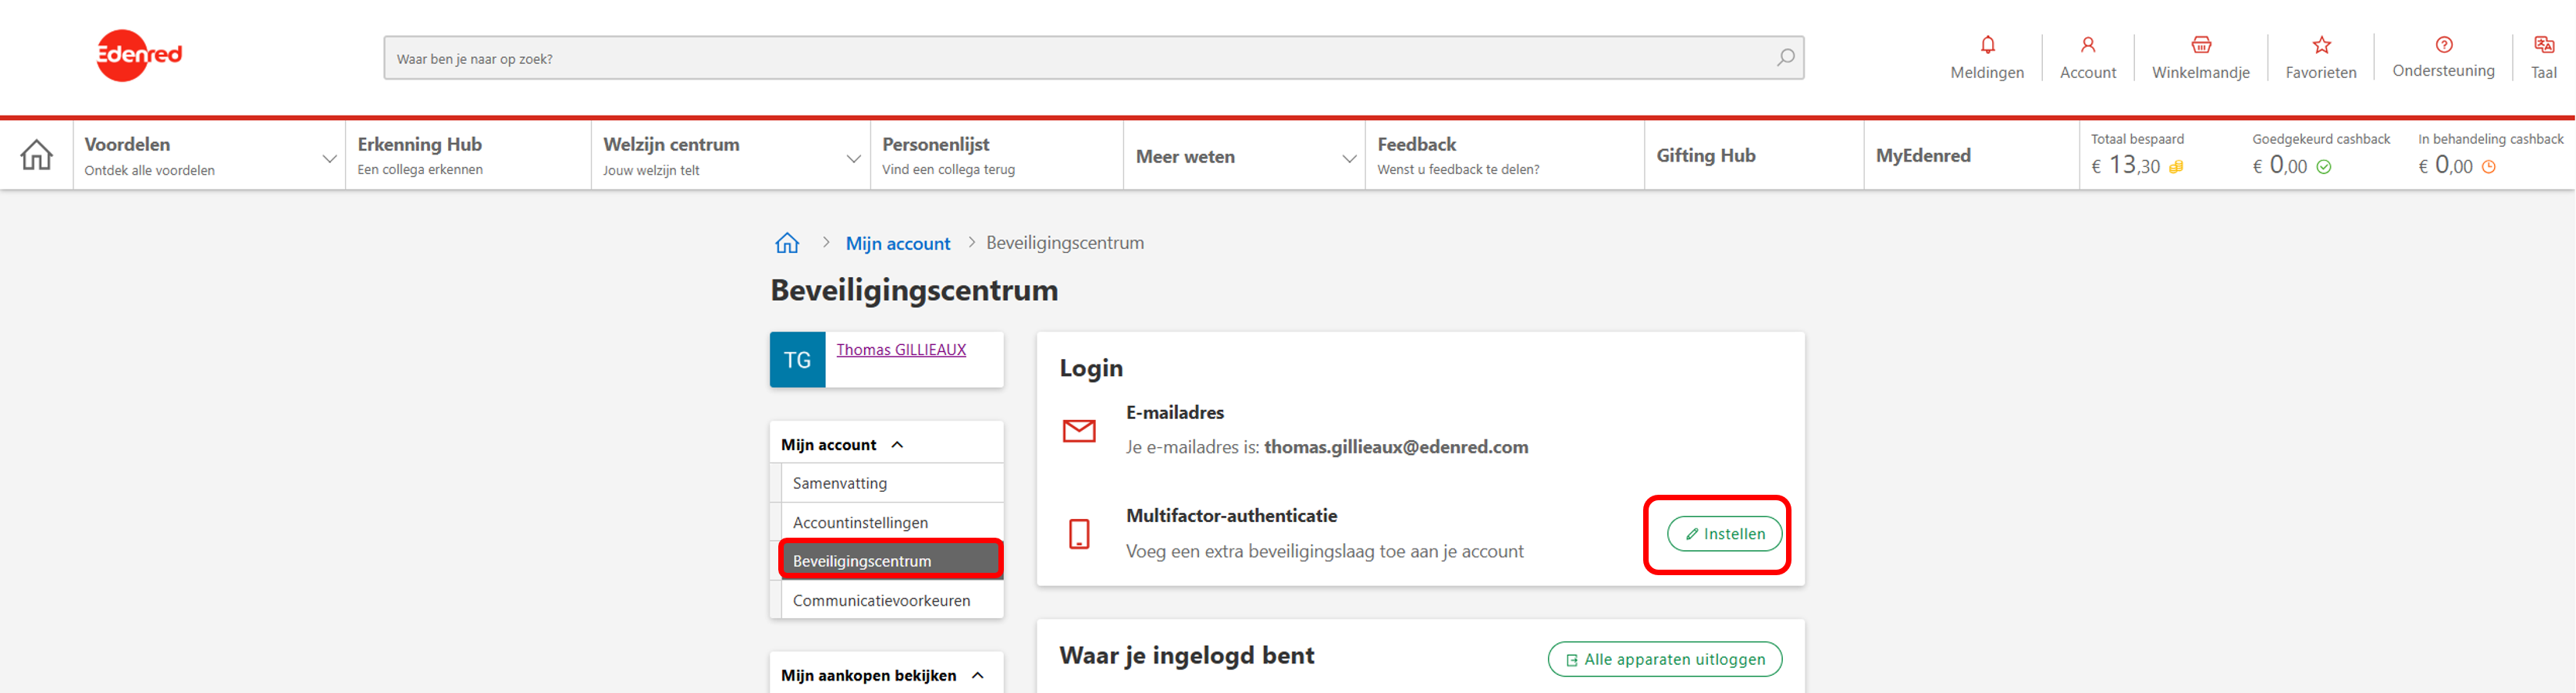The height and width of the screenshot is (693, 2576).
Task: Click the Mijn account breadcrumb link
Action: (x=897, y=244)
